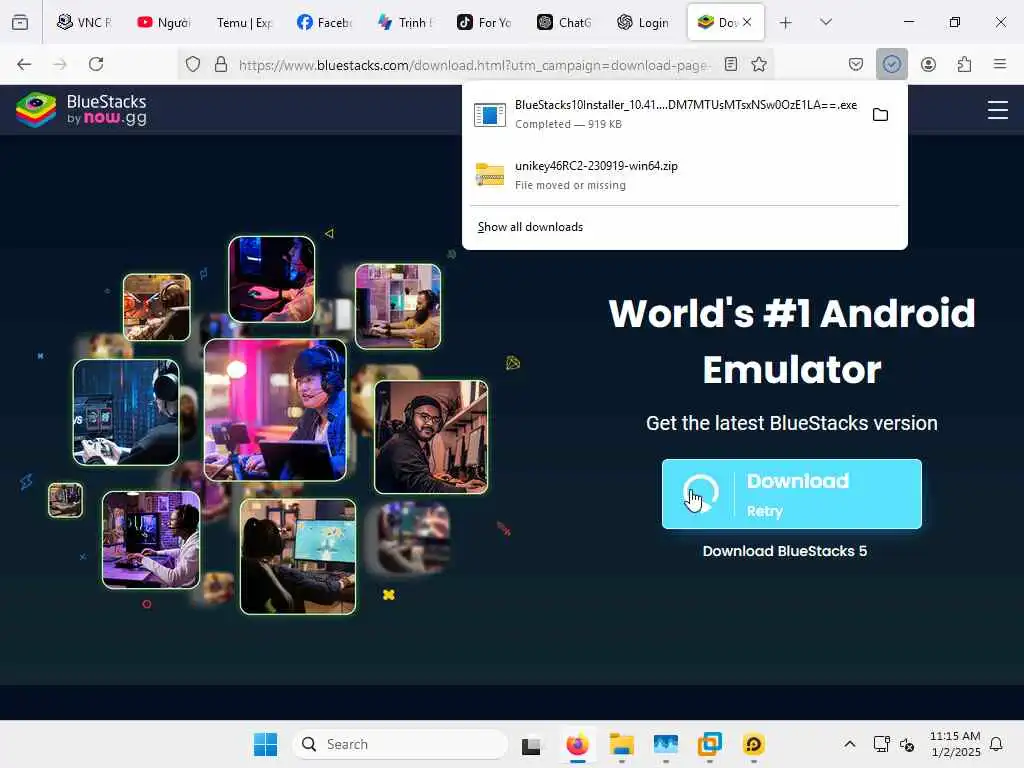This screenshot has height=768, width=1024.
Task: Open Firefox View tab overview icon
Action: tap(20, 22)
